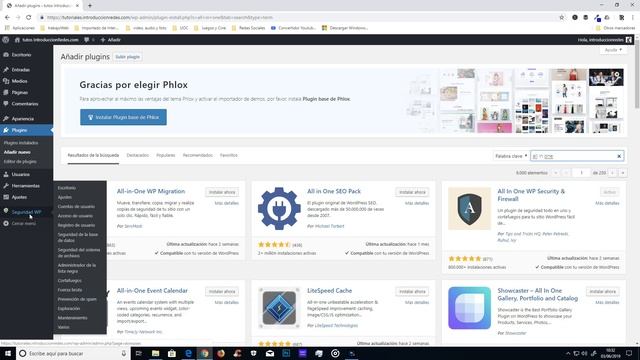
Task: Install the LiteSpeed Cache plugin
Action: 412,292
